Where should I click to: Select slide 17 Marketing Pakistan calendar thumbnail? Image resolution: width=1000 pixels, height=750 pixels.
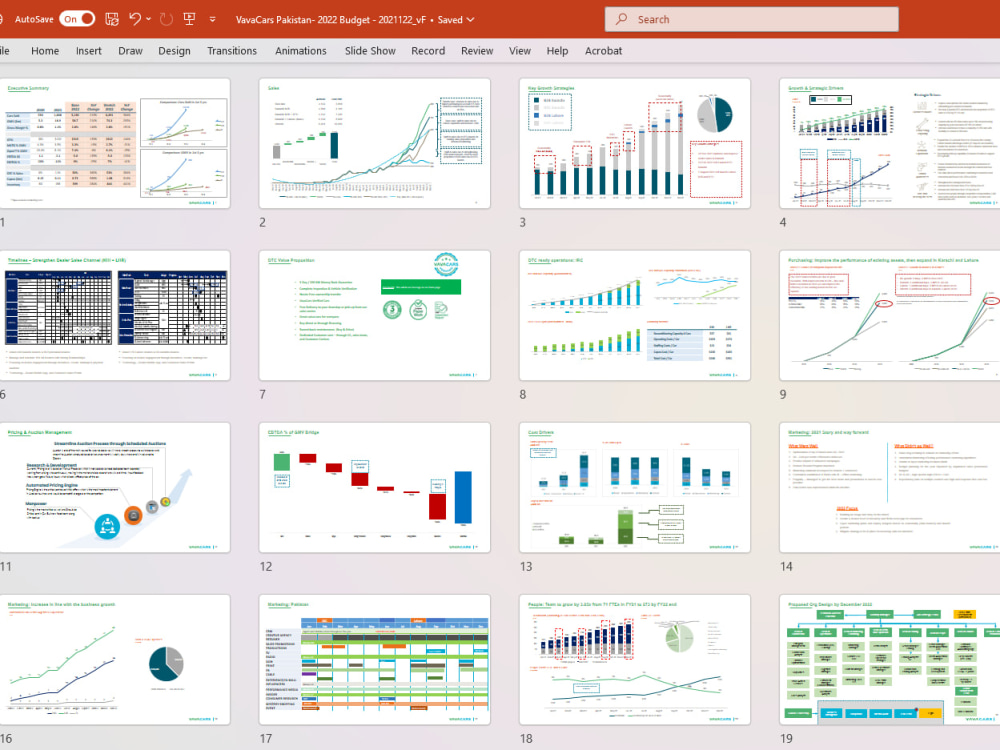pos(374,660)
